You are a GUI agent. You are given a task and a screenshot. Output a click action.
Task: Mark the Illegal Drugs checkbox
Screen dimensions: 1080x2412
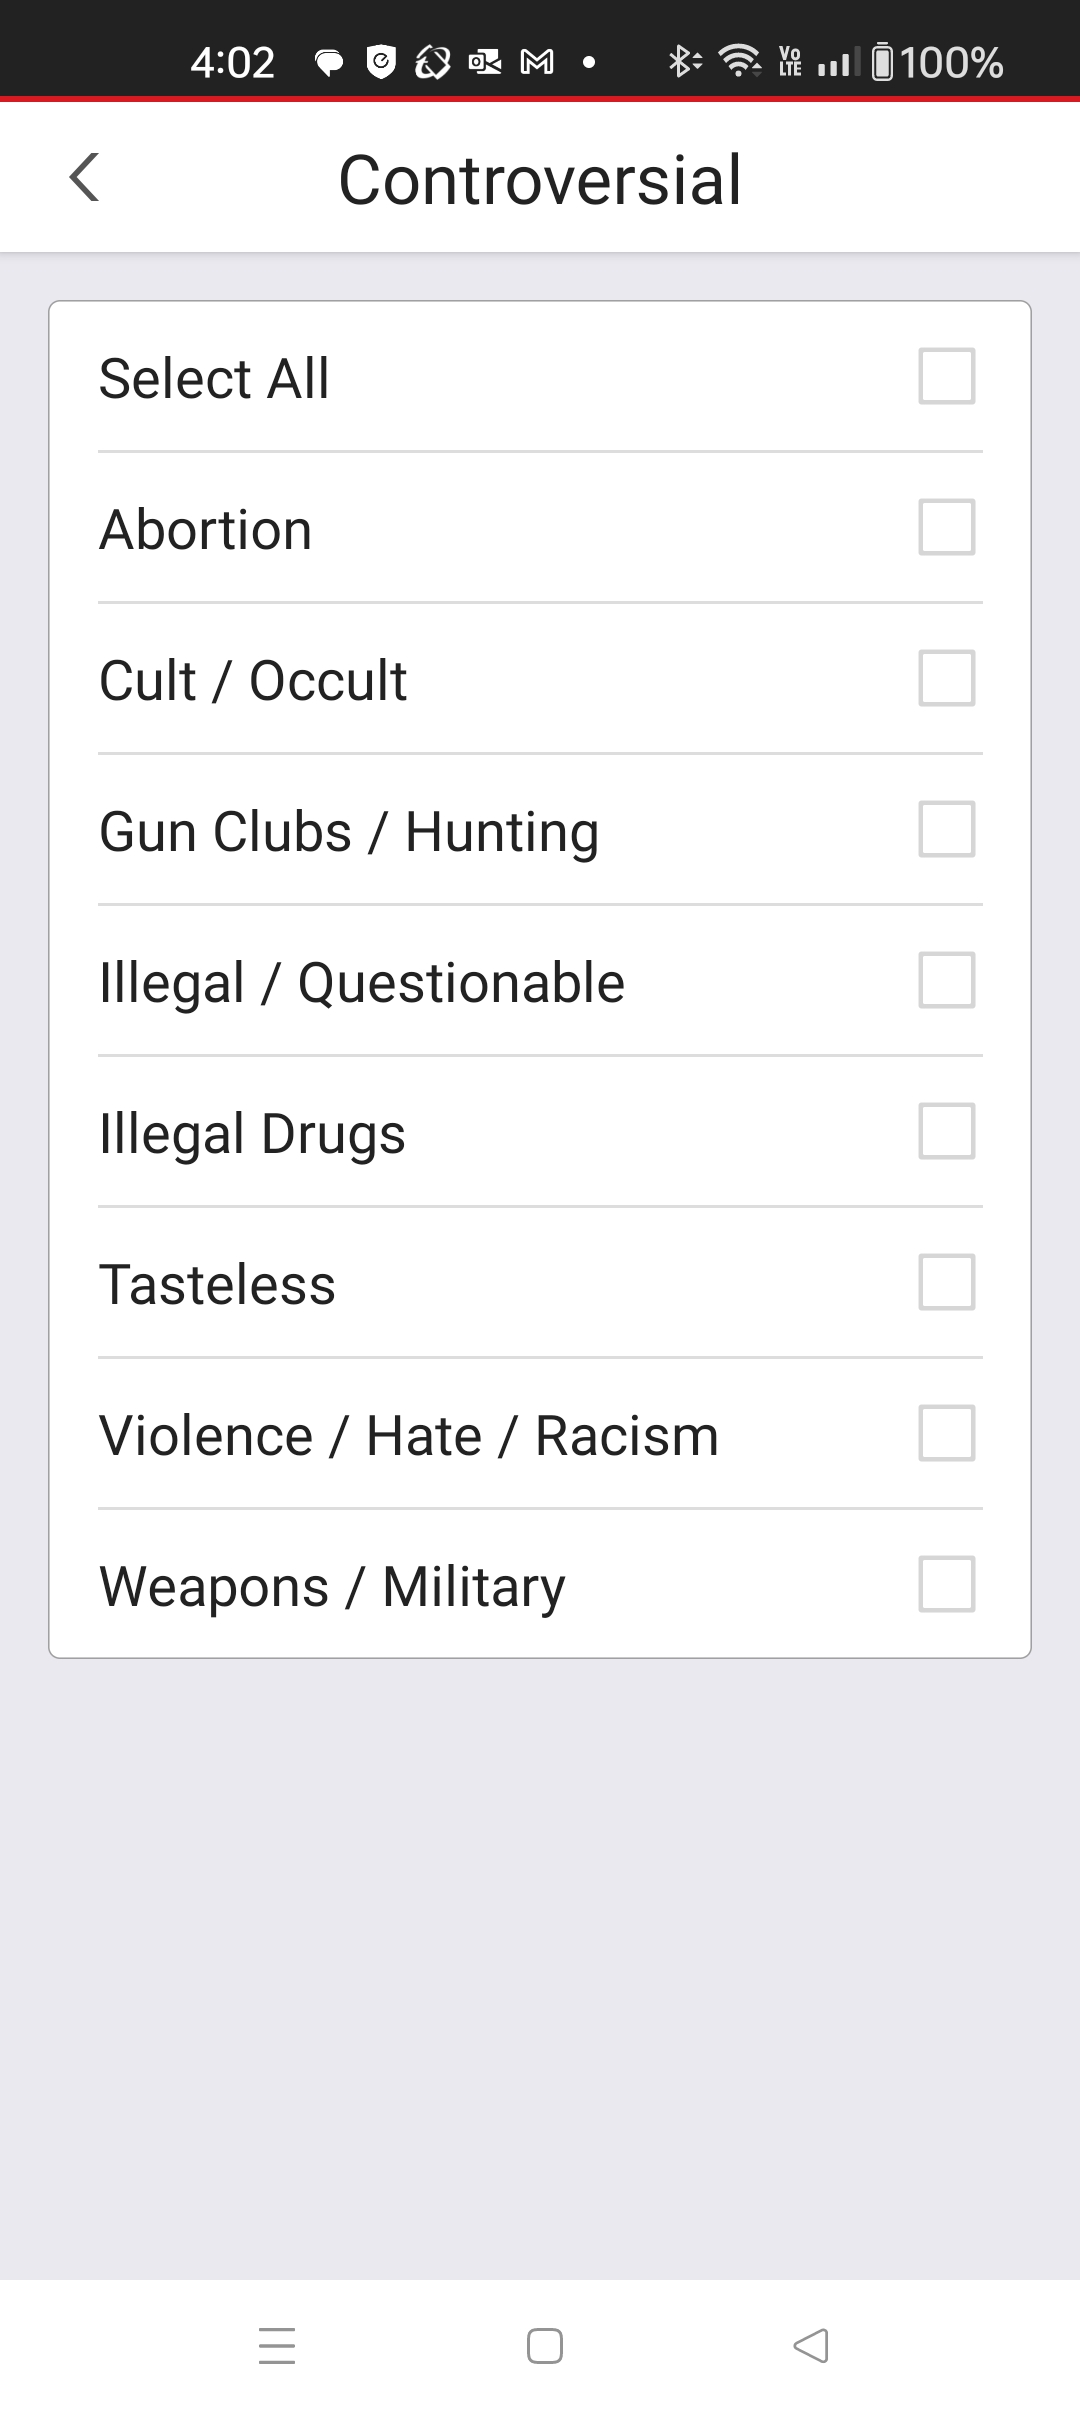pos(946,1131)
